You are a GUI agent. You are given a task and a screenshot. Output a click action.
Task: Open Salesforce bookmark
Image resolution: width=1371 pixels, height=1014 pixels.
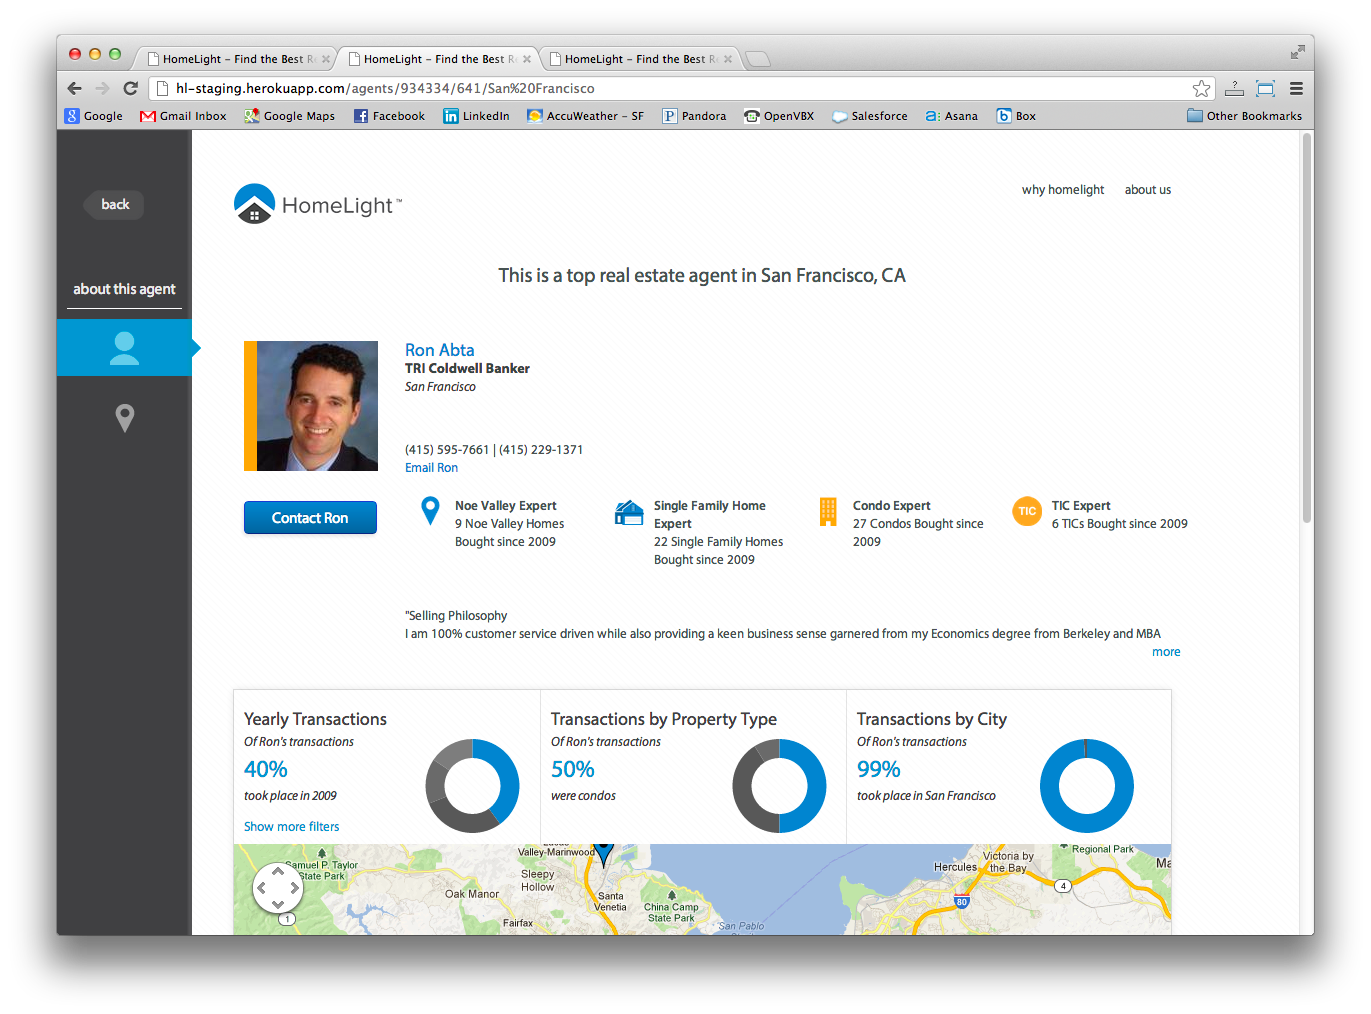click(870, 116)
